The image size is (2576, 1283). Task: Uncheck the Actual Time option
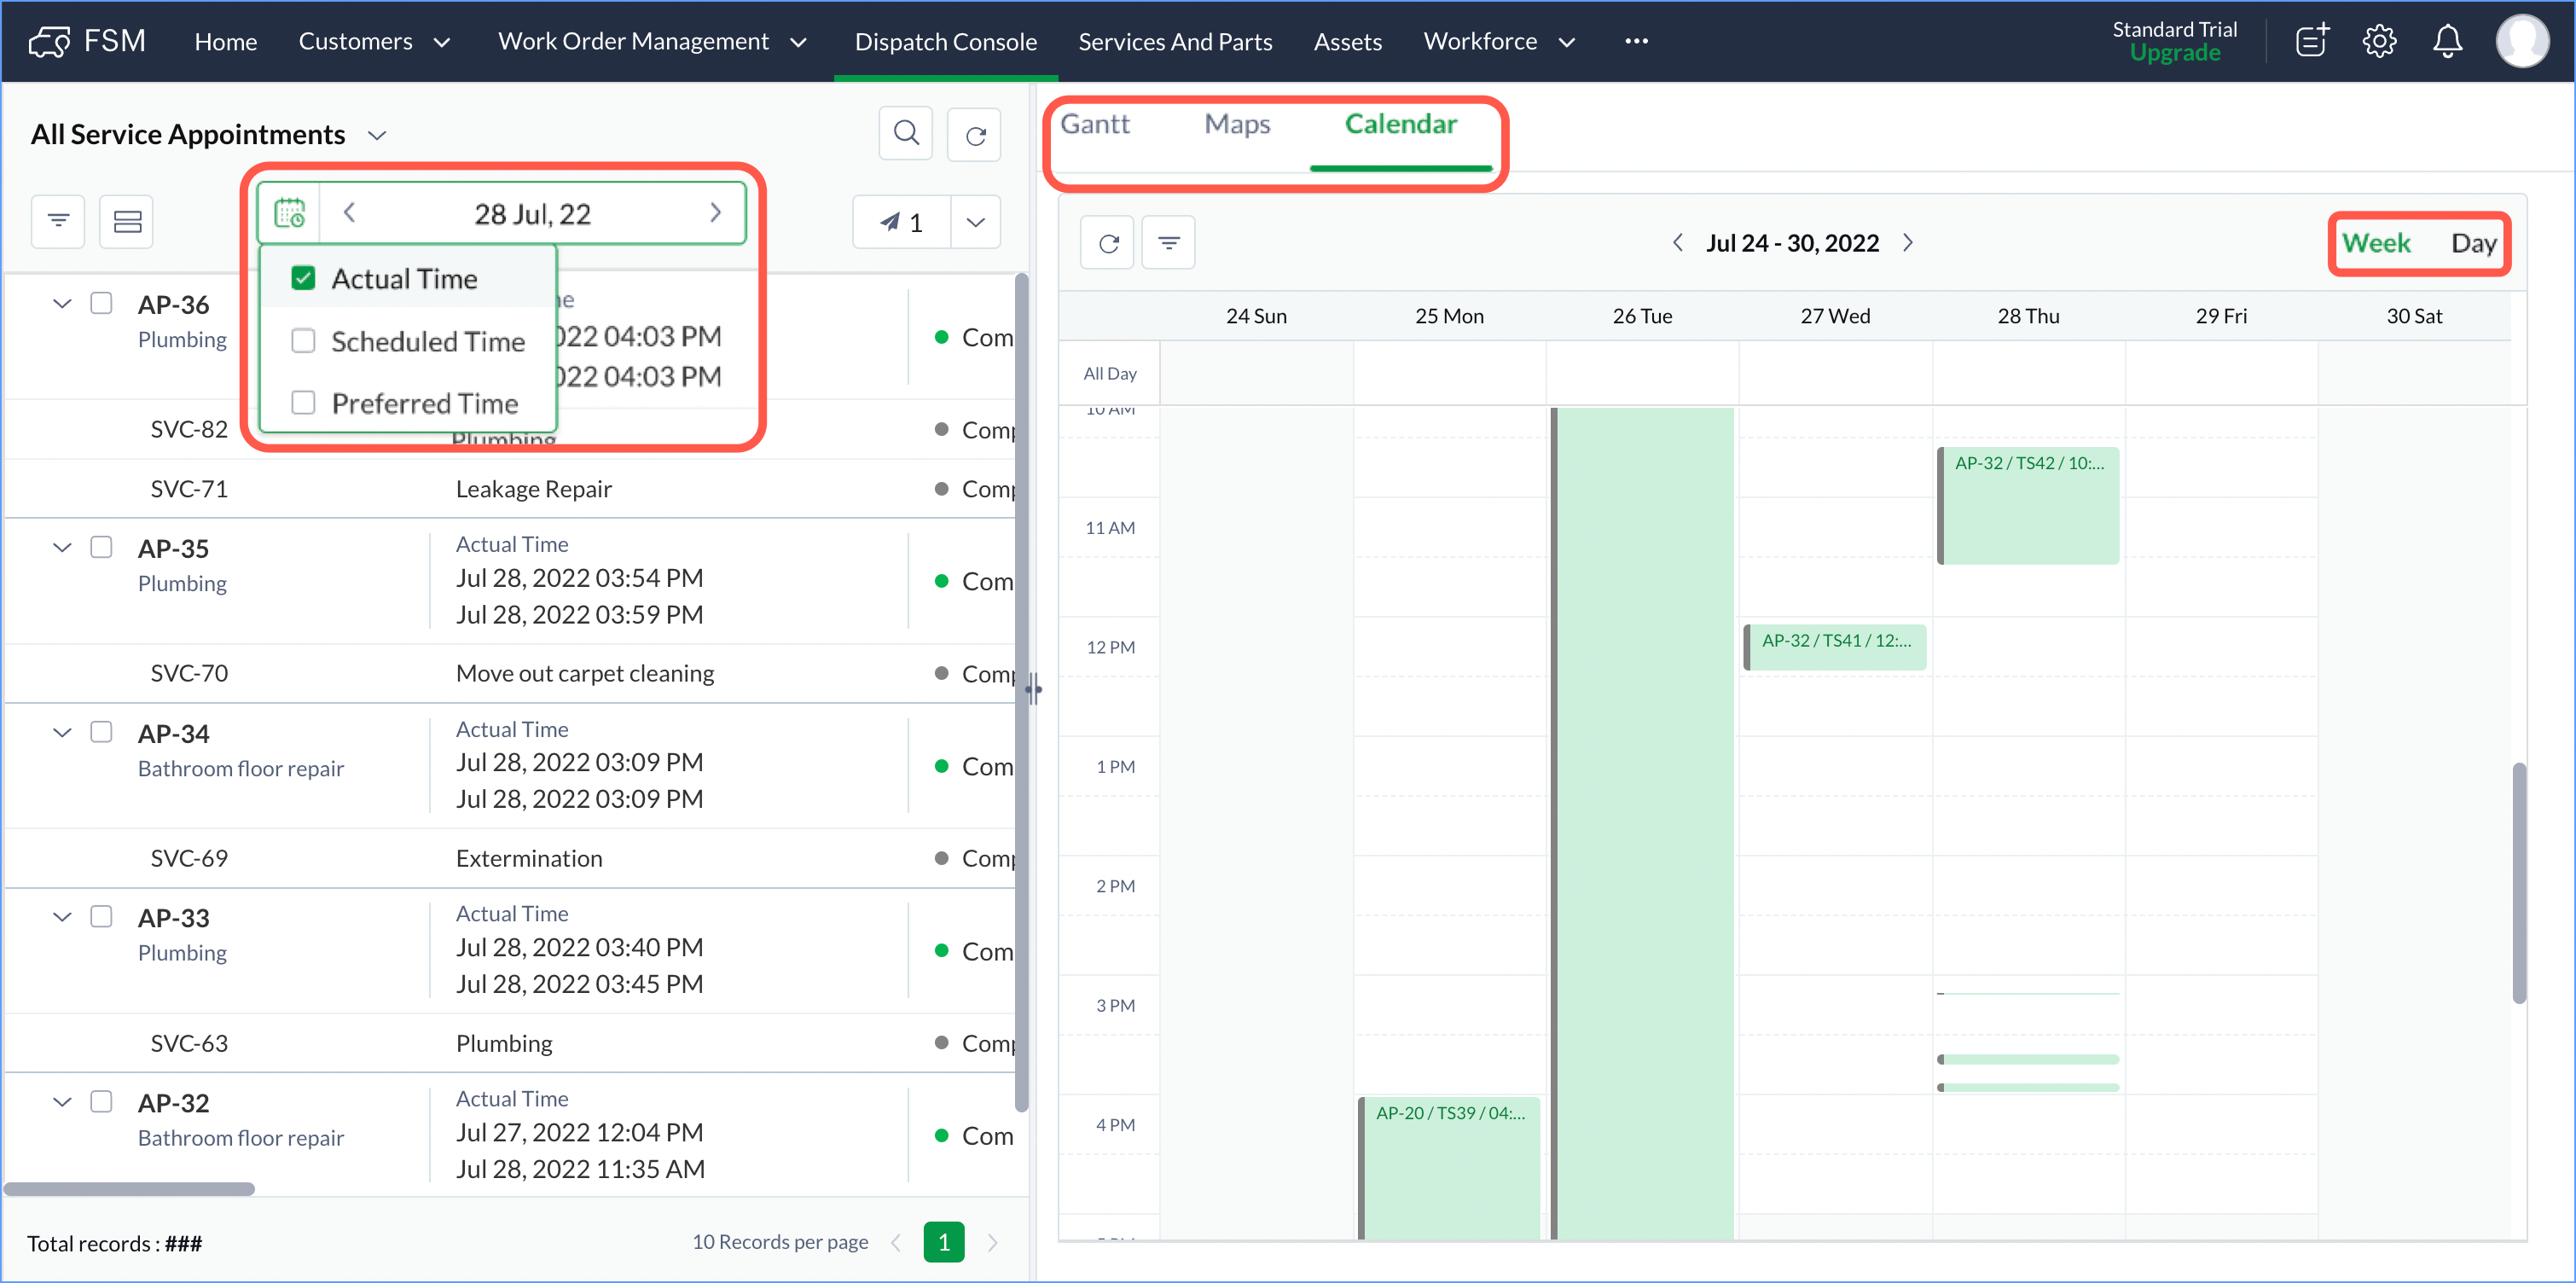(x=303, y=278)
